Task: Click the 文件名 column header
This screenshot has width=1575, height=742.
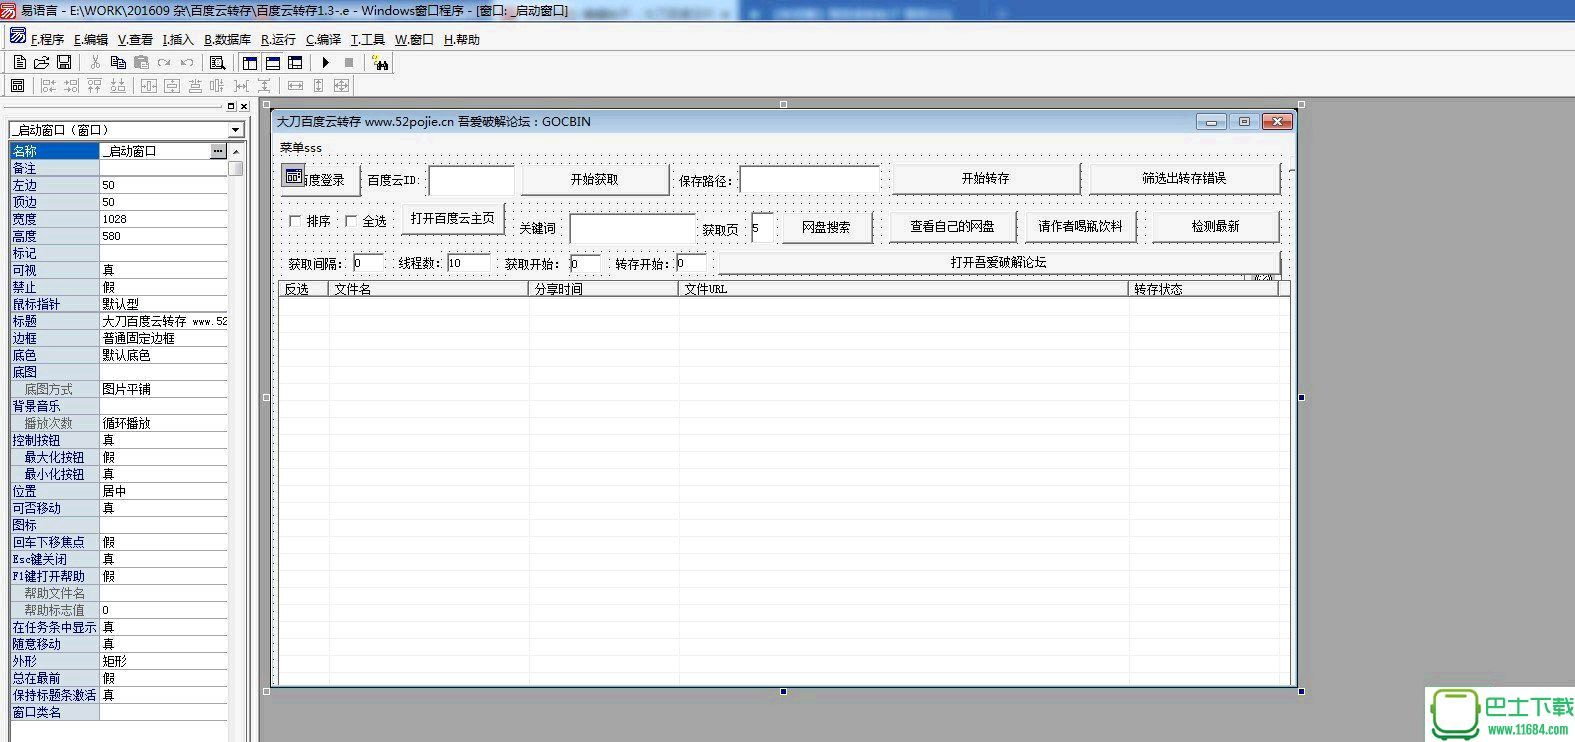Action: 429,289
